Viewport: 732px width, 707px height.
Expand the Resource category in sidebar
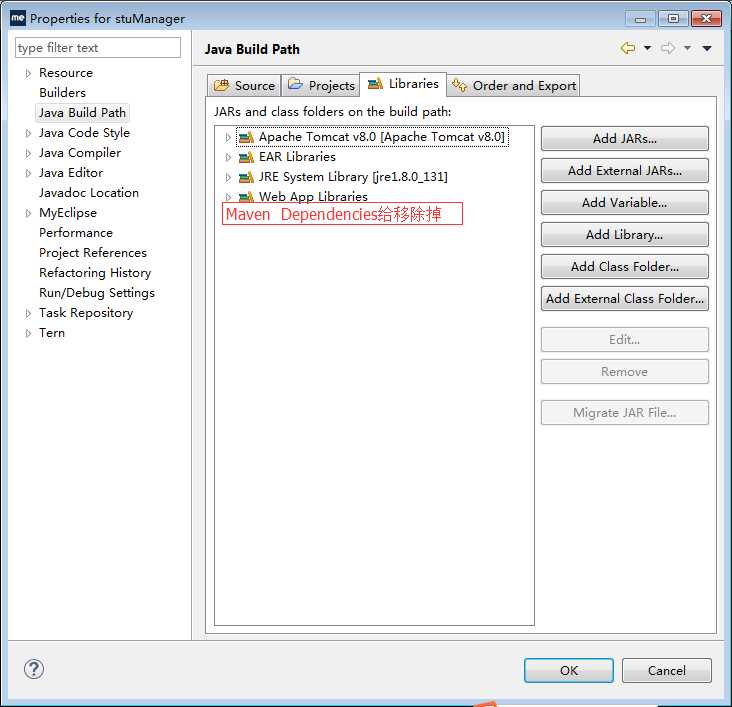28,73
